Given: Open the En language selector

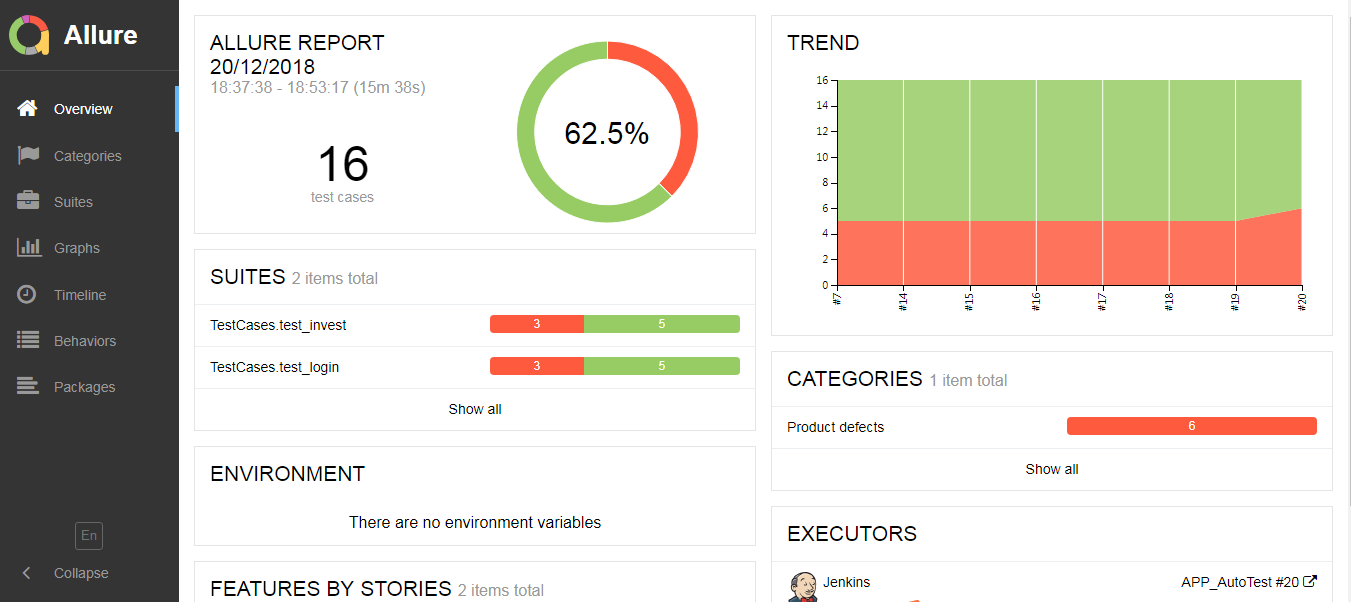Looking at the screenshot, I should (89, 536).
